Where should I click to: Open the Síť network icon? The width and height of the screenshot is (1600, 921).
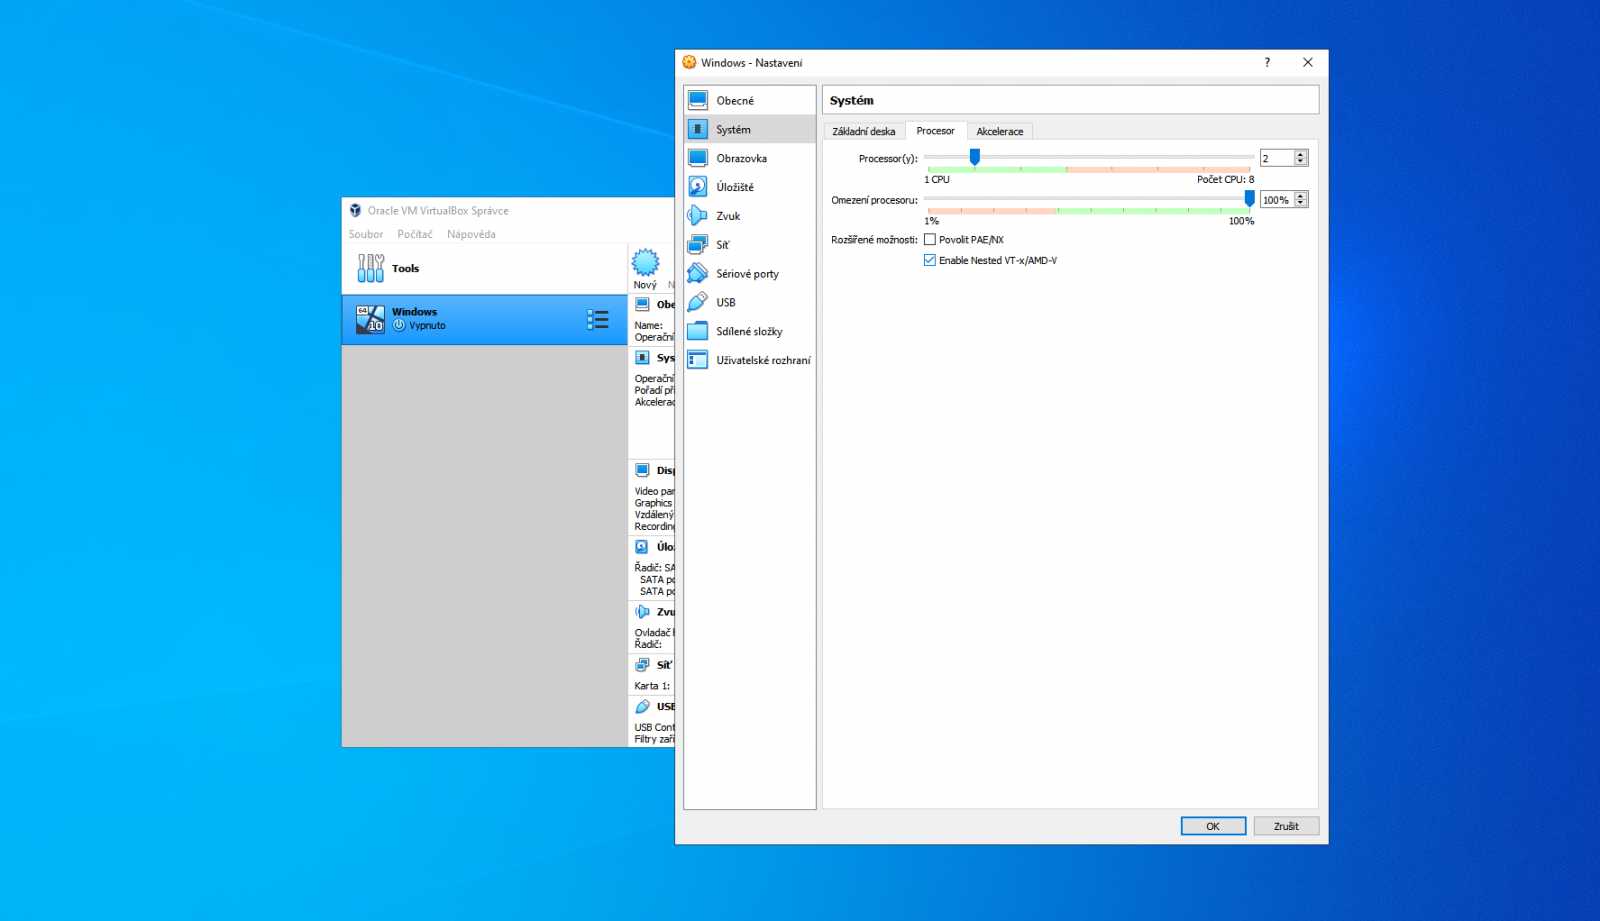[698, 245]
